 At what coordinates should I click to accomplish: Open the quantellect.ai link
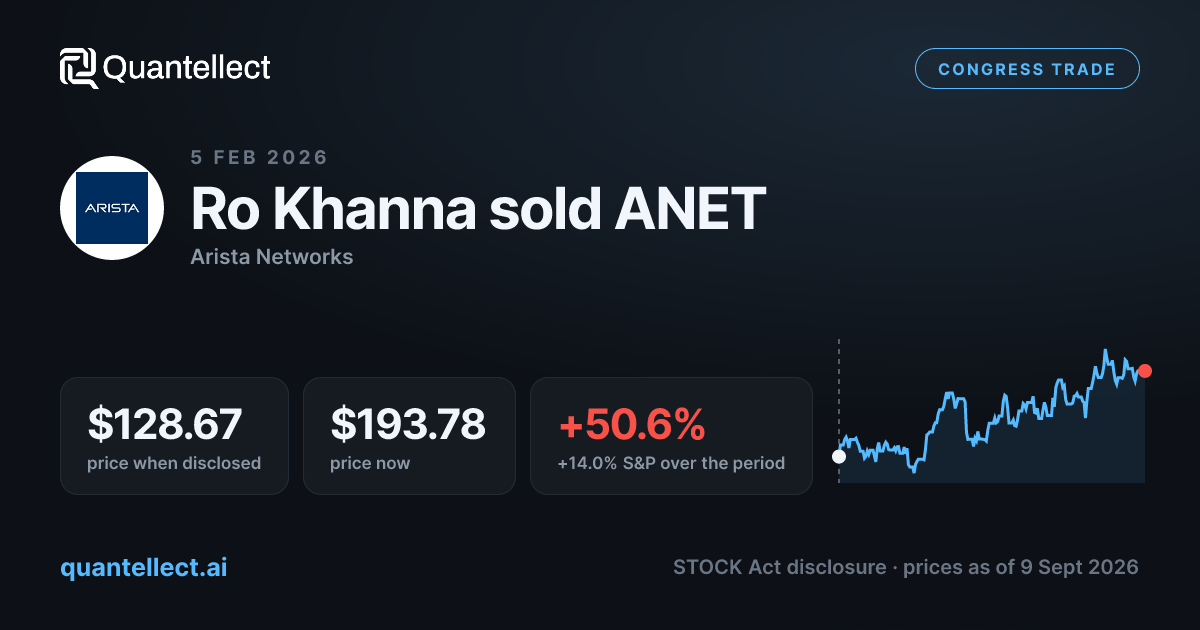(x=144, y=567)
